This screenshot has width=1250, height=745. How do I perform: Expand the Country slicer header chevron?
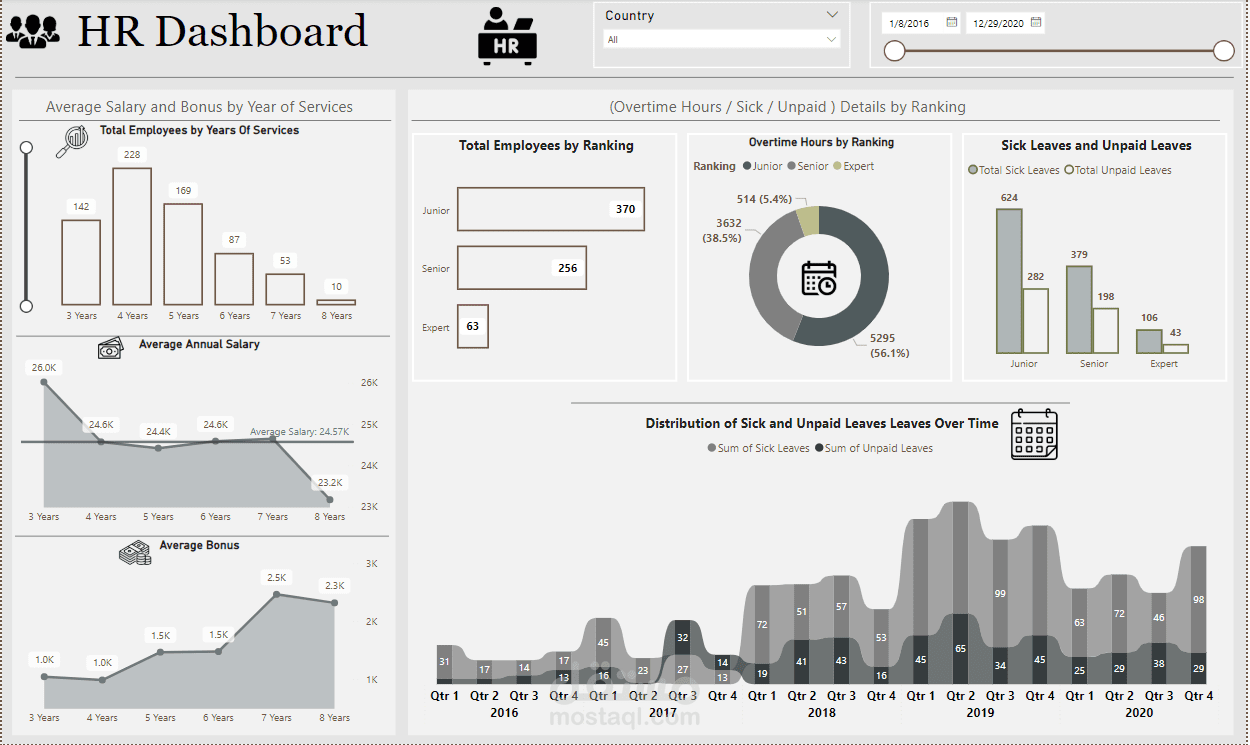pyautogui.click(x=830, y=13)
